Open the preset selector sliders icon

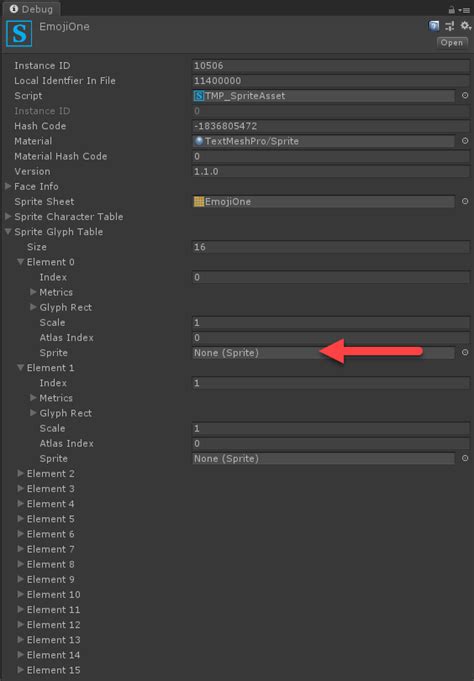(x=450, y=26)
